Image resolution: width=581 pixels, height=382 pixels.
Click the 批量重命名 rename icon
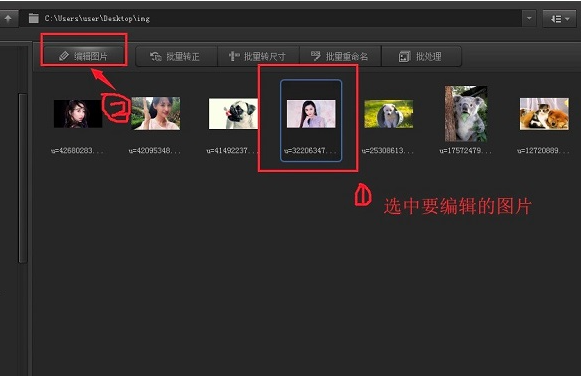[x=315, y=56]
